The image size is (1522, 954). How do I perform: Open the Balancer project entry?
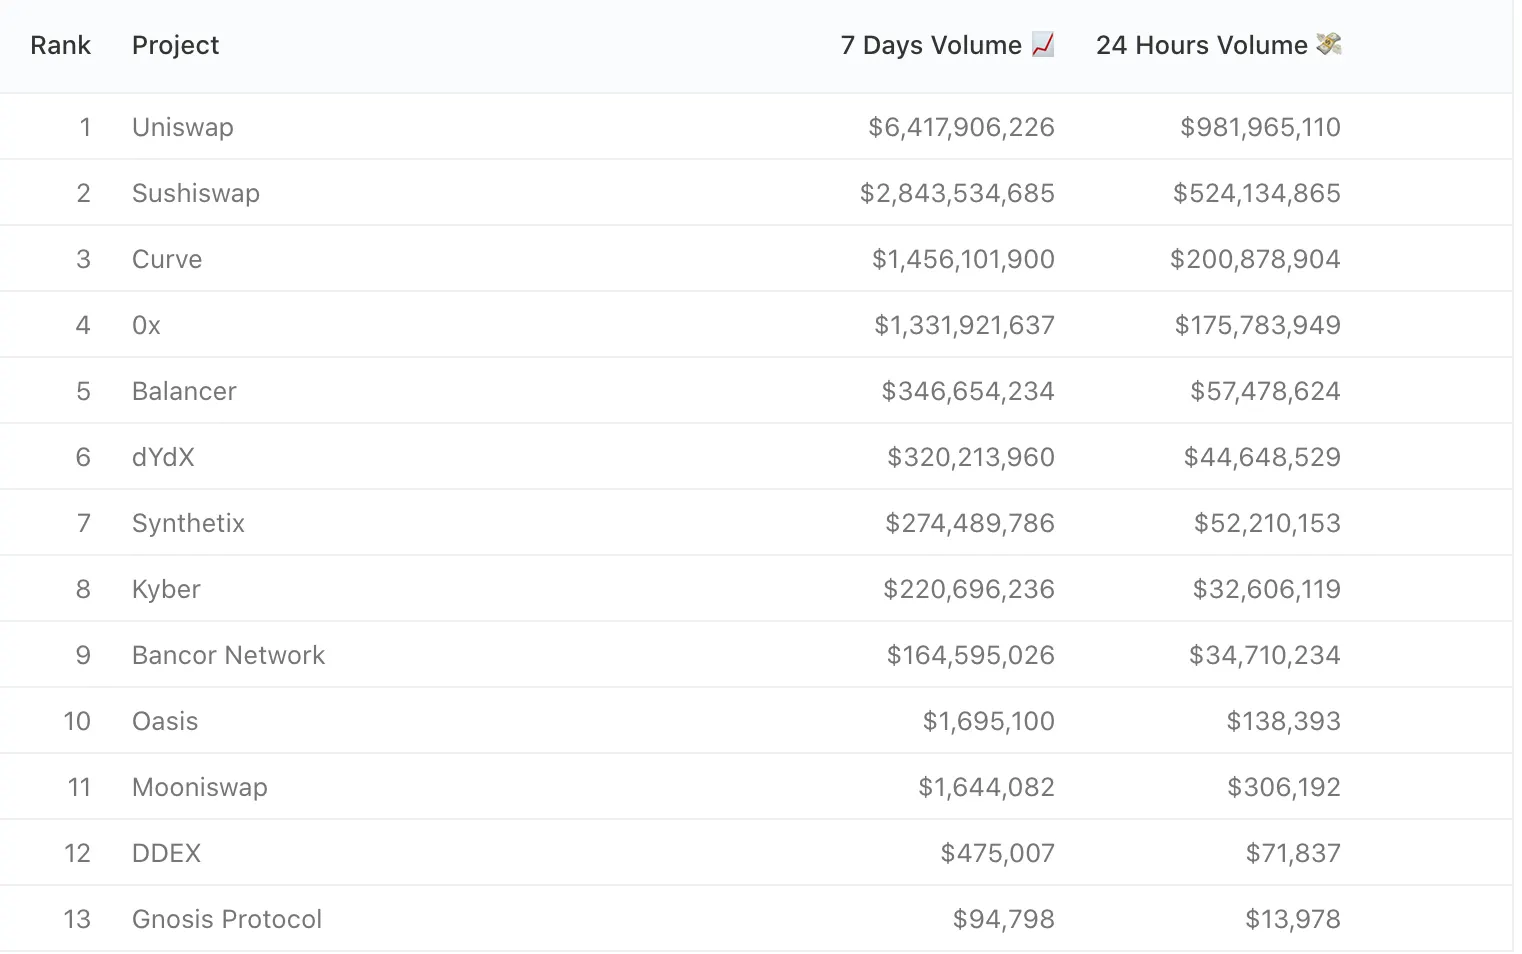(184, 391)
